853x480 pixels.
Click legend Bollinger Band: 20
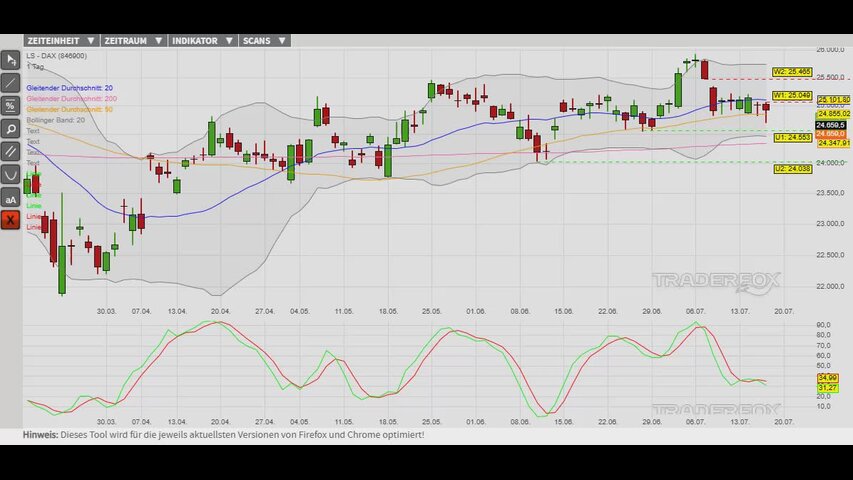(x=55, y=120)
